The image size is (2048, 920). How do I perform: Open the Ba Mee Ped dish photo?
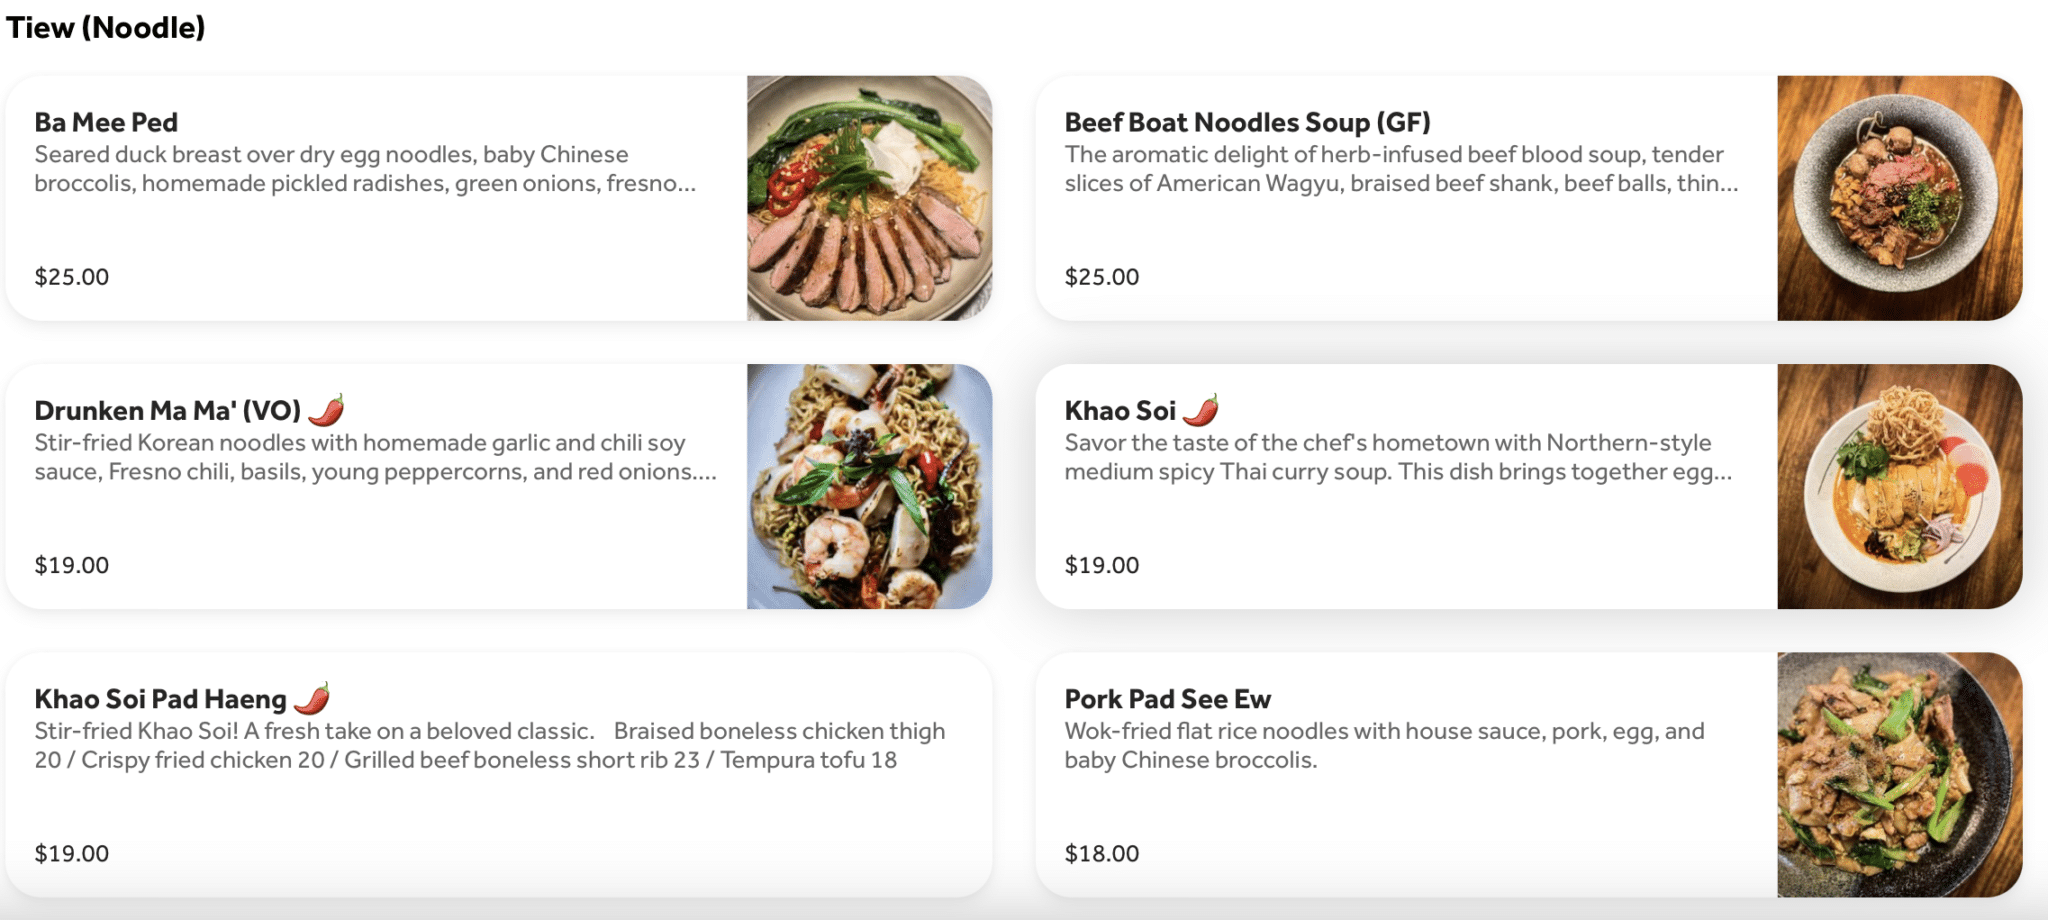pyautogui.click(x=868, y=197)
